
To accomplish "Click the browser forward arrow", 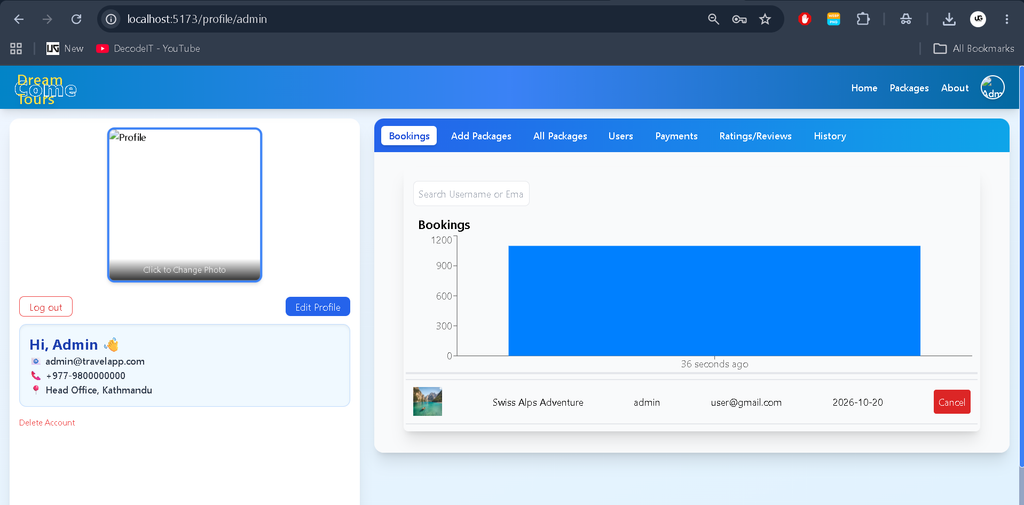I will [47, 20].
